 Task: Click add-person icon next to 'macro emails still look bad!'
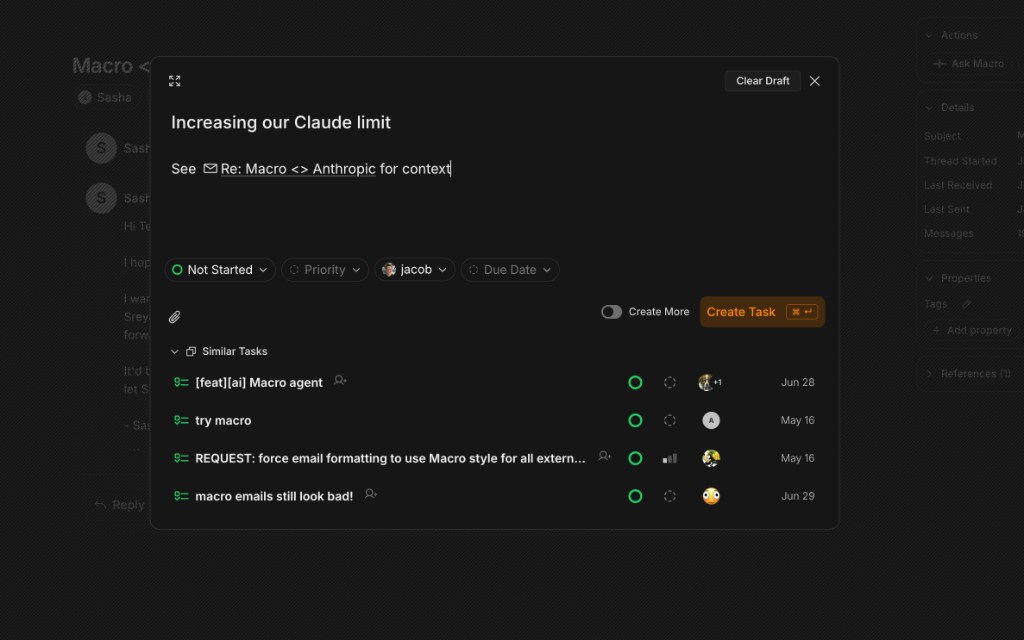371,494
